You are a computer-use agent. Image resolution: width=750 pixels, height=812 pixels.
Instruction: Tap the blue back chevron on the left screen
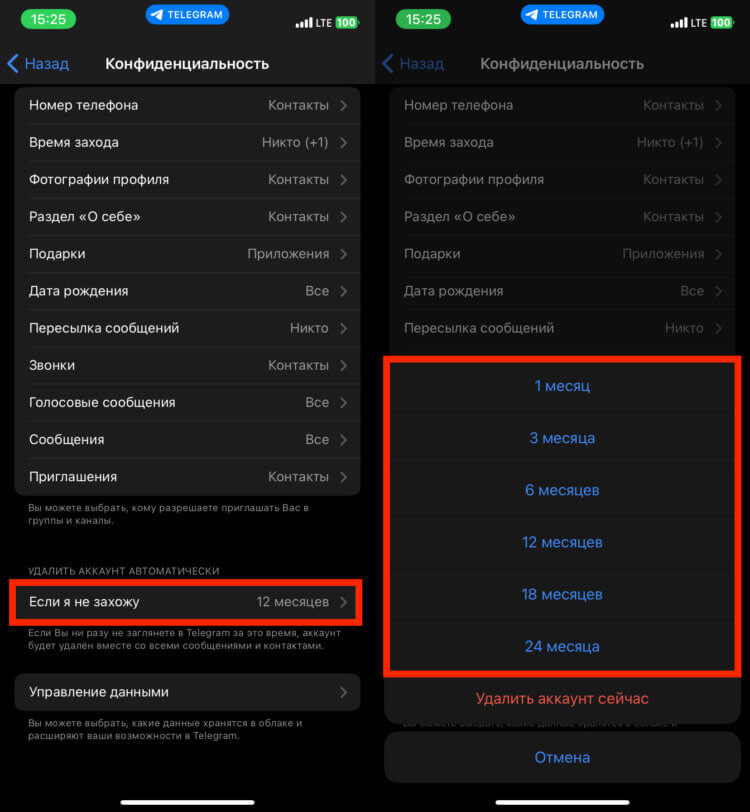click(x=13, y=64)
